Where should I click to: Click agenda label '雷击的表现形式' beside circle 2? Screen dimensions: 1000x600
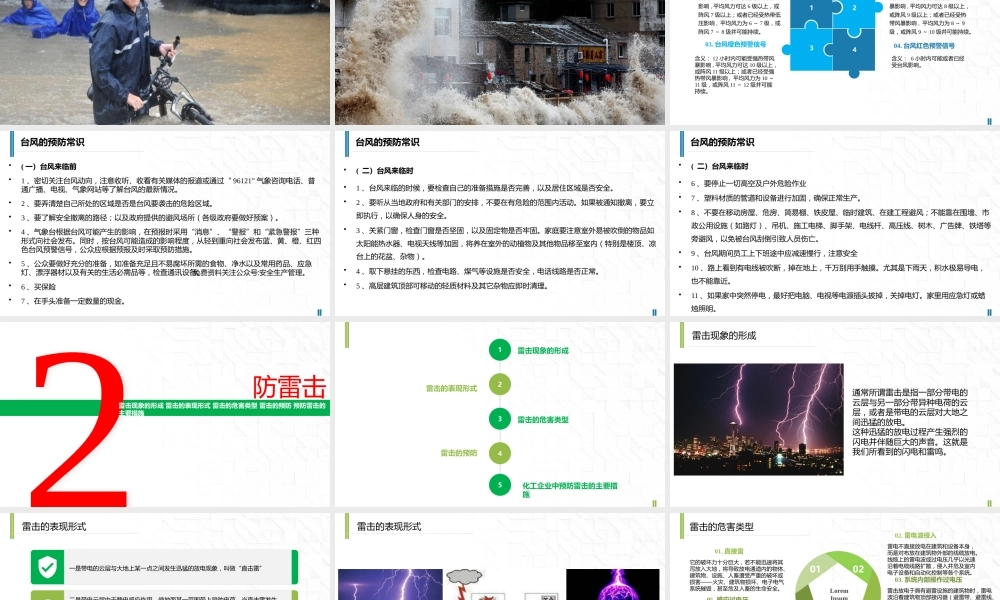tap(452, 388)
